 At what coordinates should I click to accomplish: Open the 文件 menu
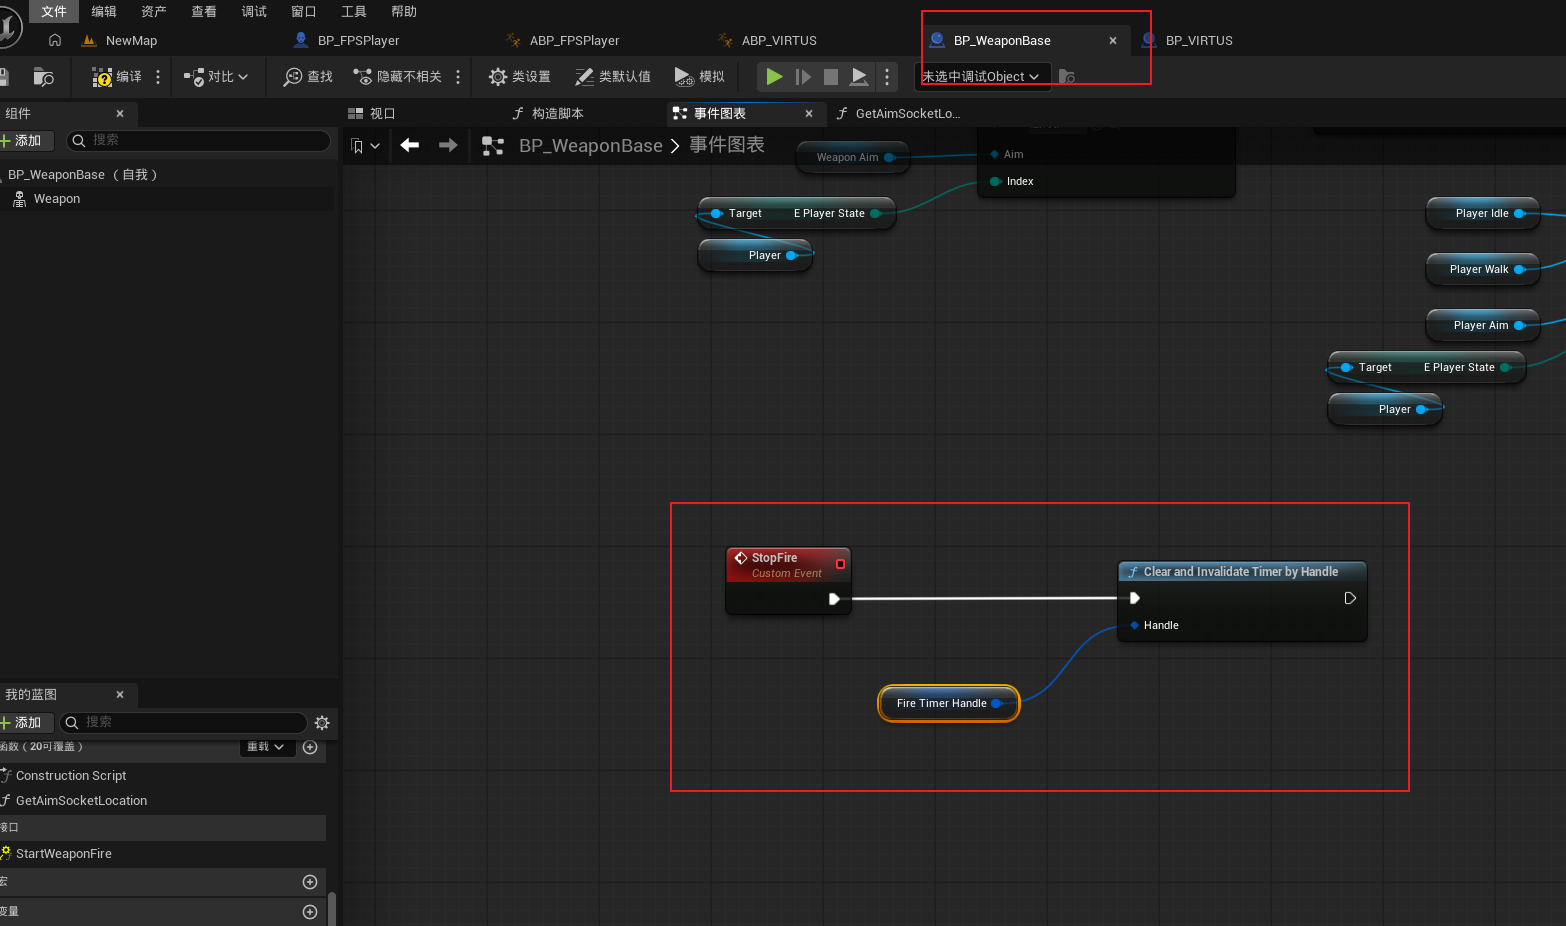[54, 11]
